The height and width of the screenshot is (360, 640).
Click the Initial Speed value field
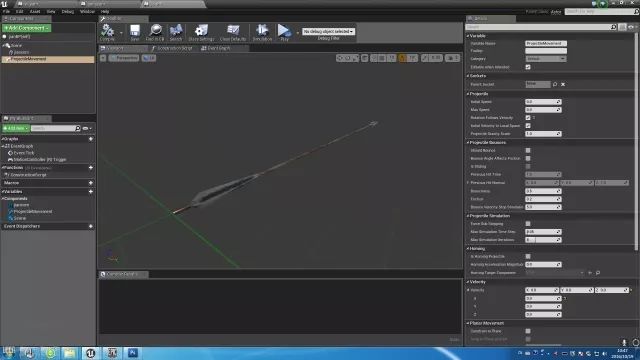(543, 102)
